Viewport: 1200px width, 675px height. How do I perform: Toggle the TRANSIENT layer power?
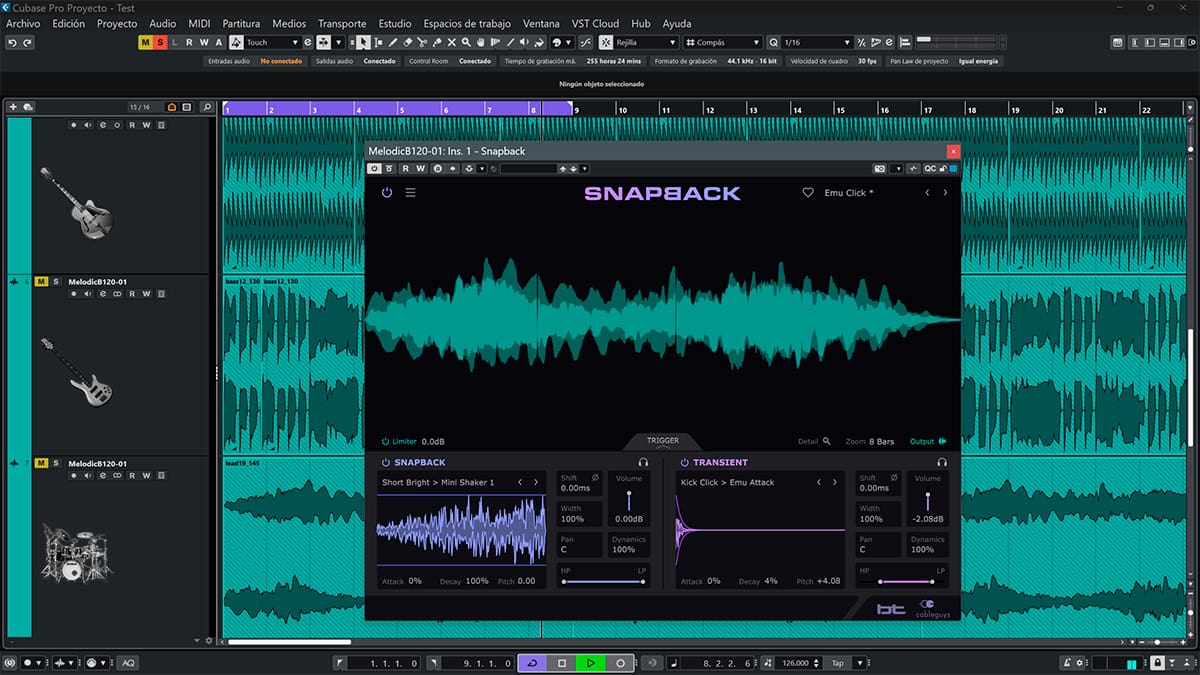685,463
